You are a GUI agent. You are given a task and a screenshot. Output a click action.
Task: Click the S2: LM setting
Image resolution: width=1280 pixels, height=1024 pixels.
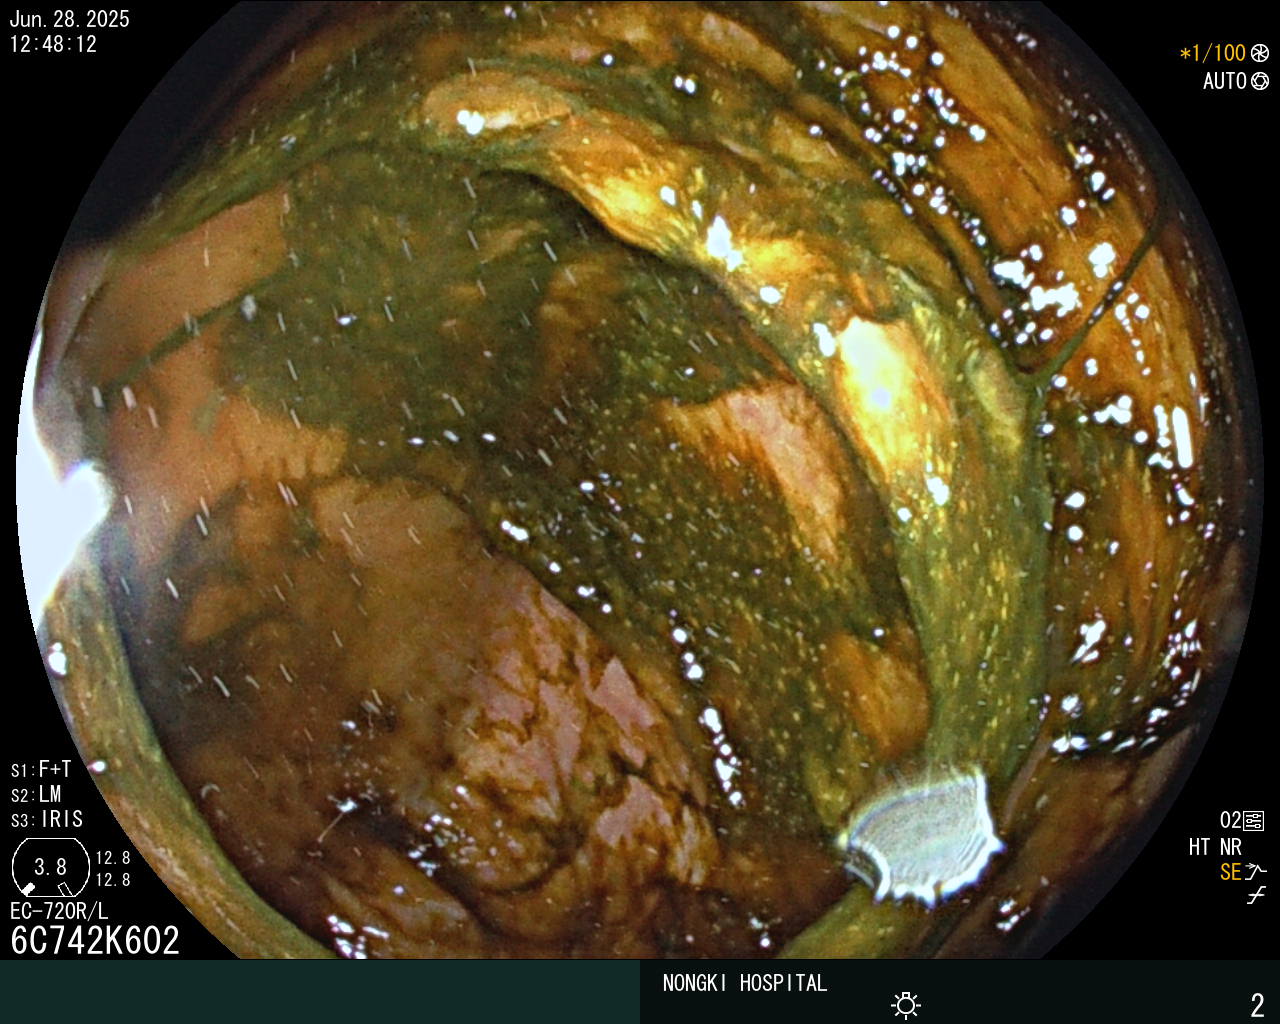(36, 794)
